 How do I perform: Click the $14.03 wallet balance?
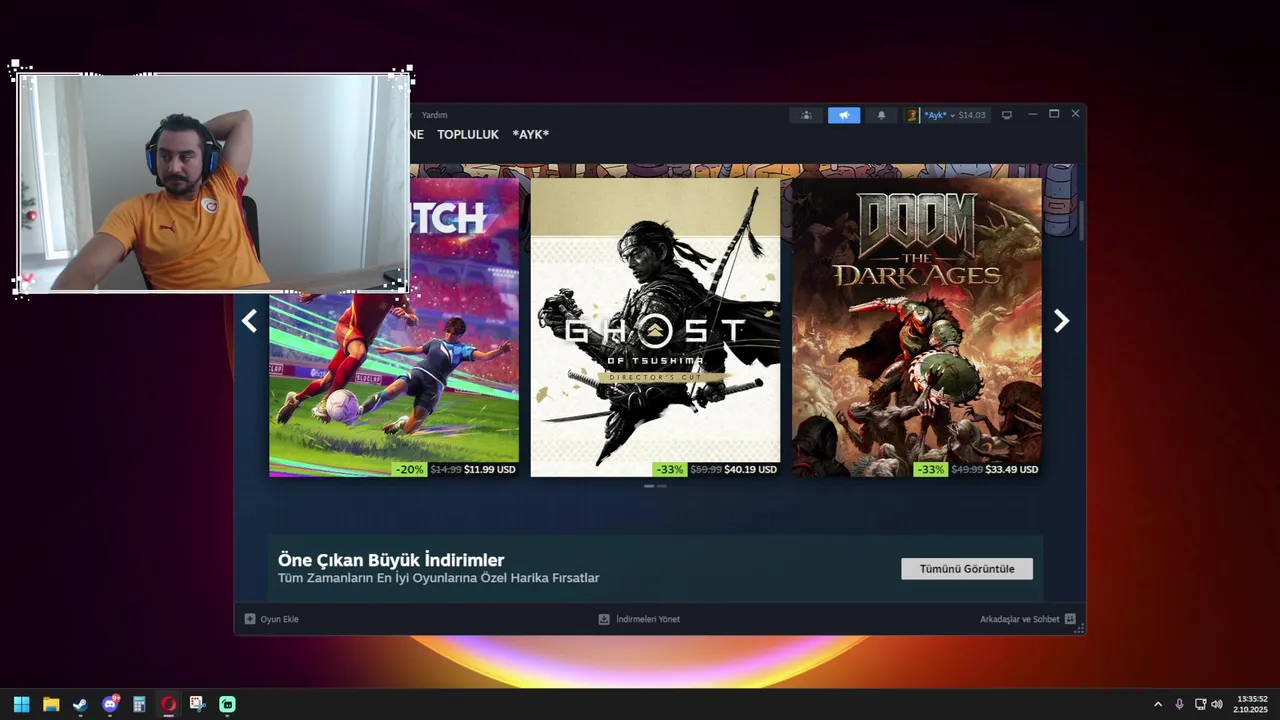[x=972, y=115]
